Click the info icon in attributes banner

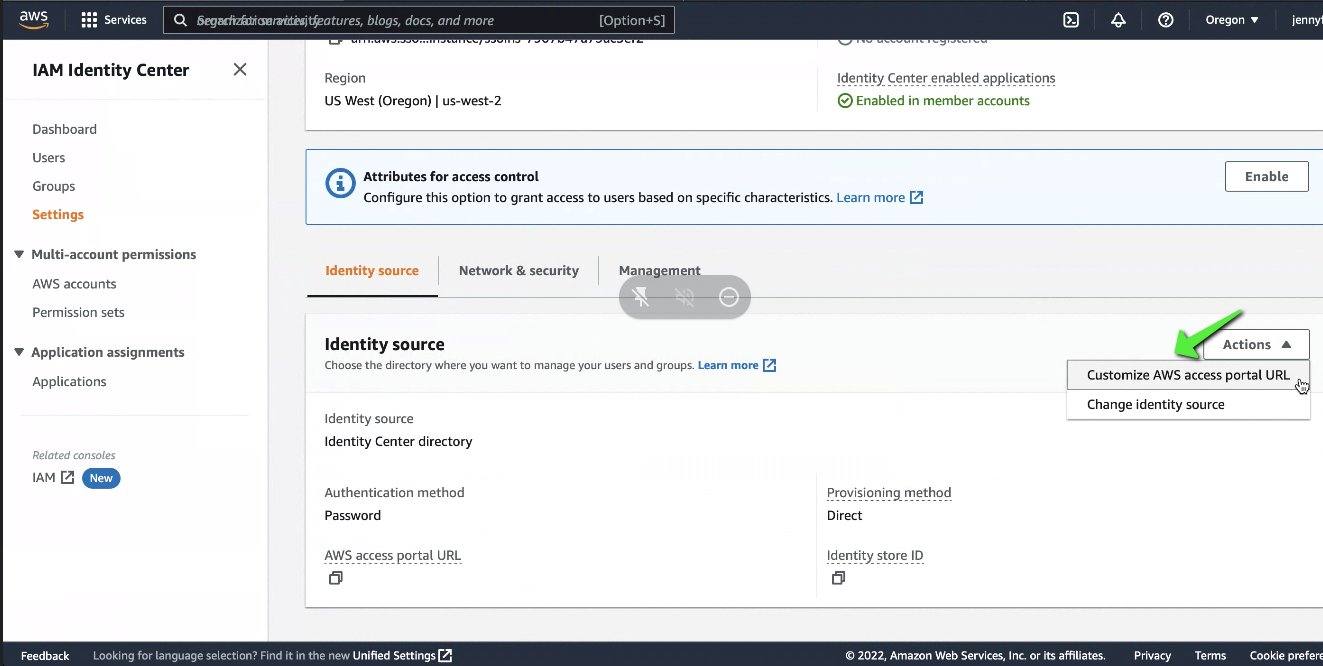[341, 183]
